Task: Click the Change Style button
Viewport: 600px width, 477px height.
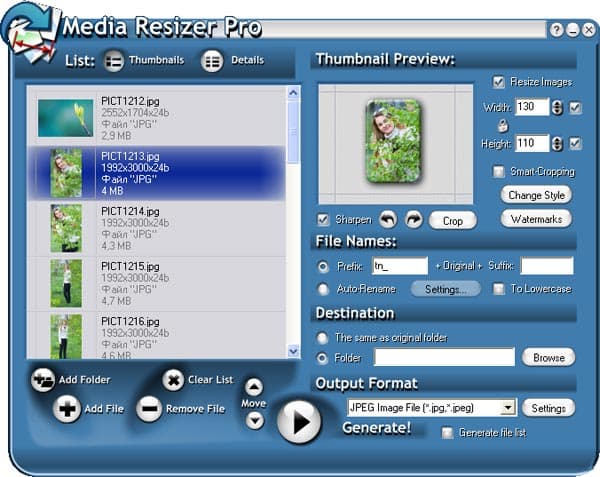Action: [x=536, y=195]
